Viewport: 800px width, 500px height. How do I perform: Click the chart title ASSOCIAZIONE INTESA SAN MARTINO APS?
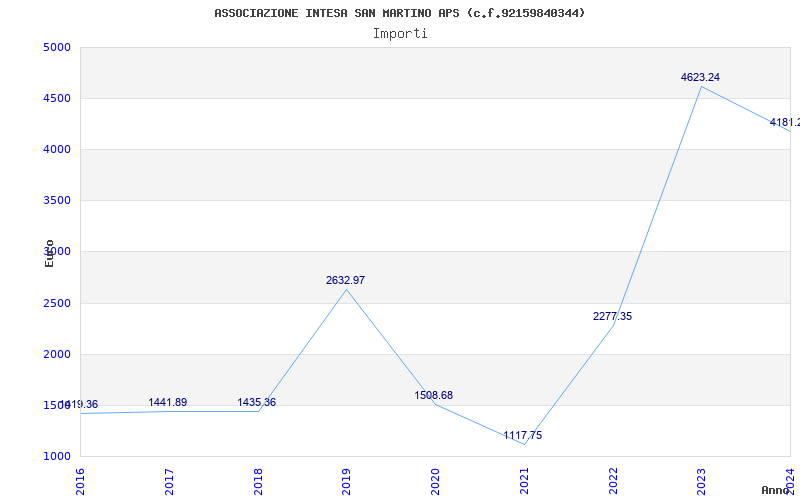pyautogui.click(x=399, y=13)
